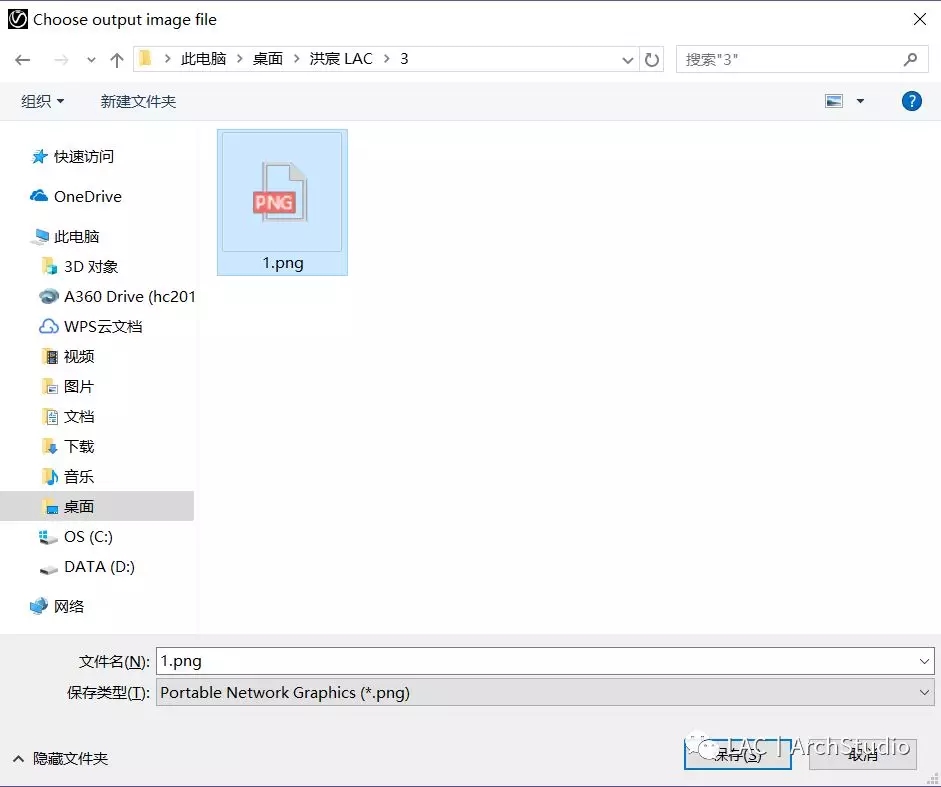
Task: Expand the file name dropdown arrow
Action: coord(924,661)
